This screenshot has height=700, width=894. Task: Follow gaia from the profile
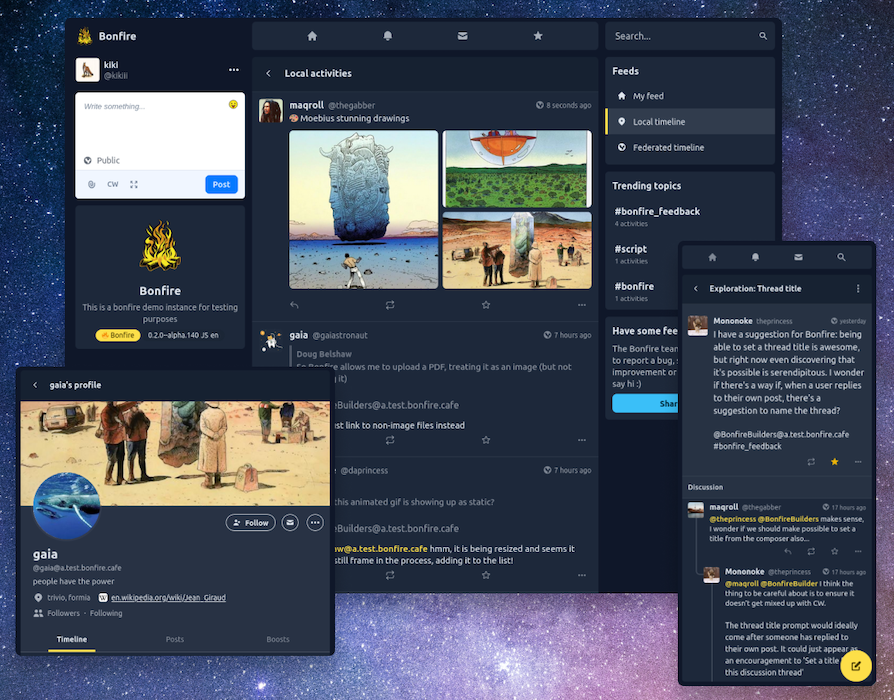click(249, 522)
